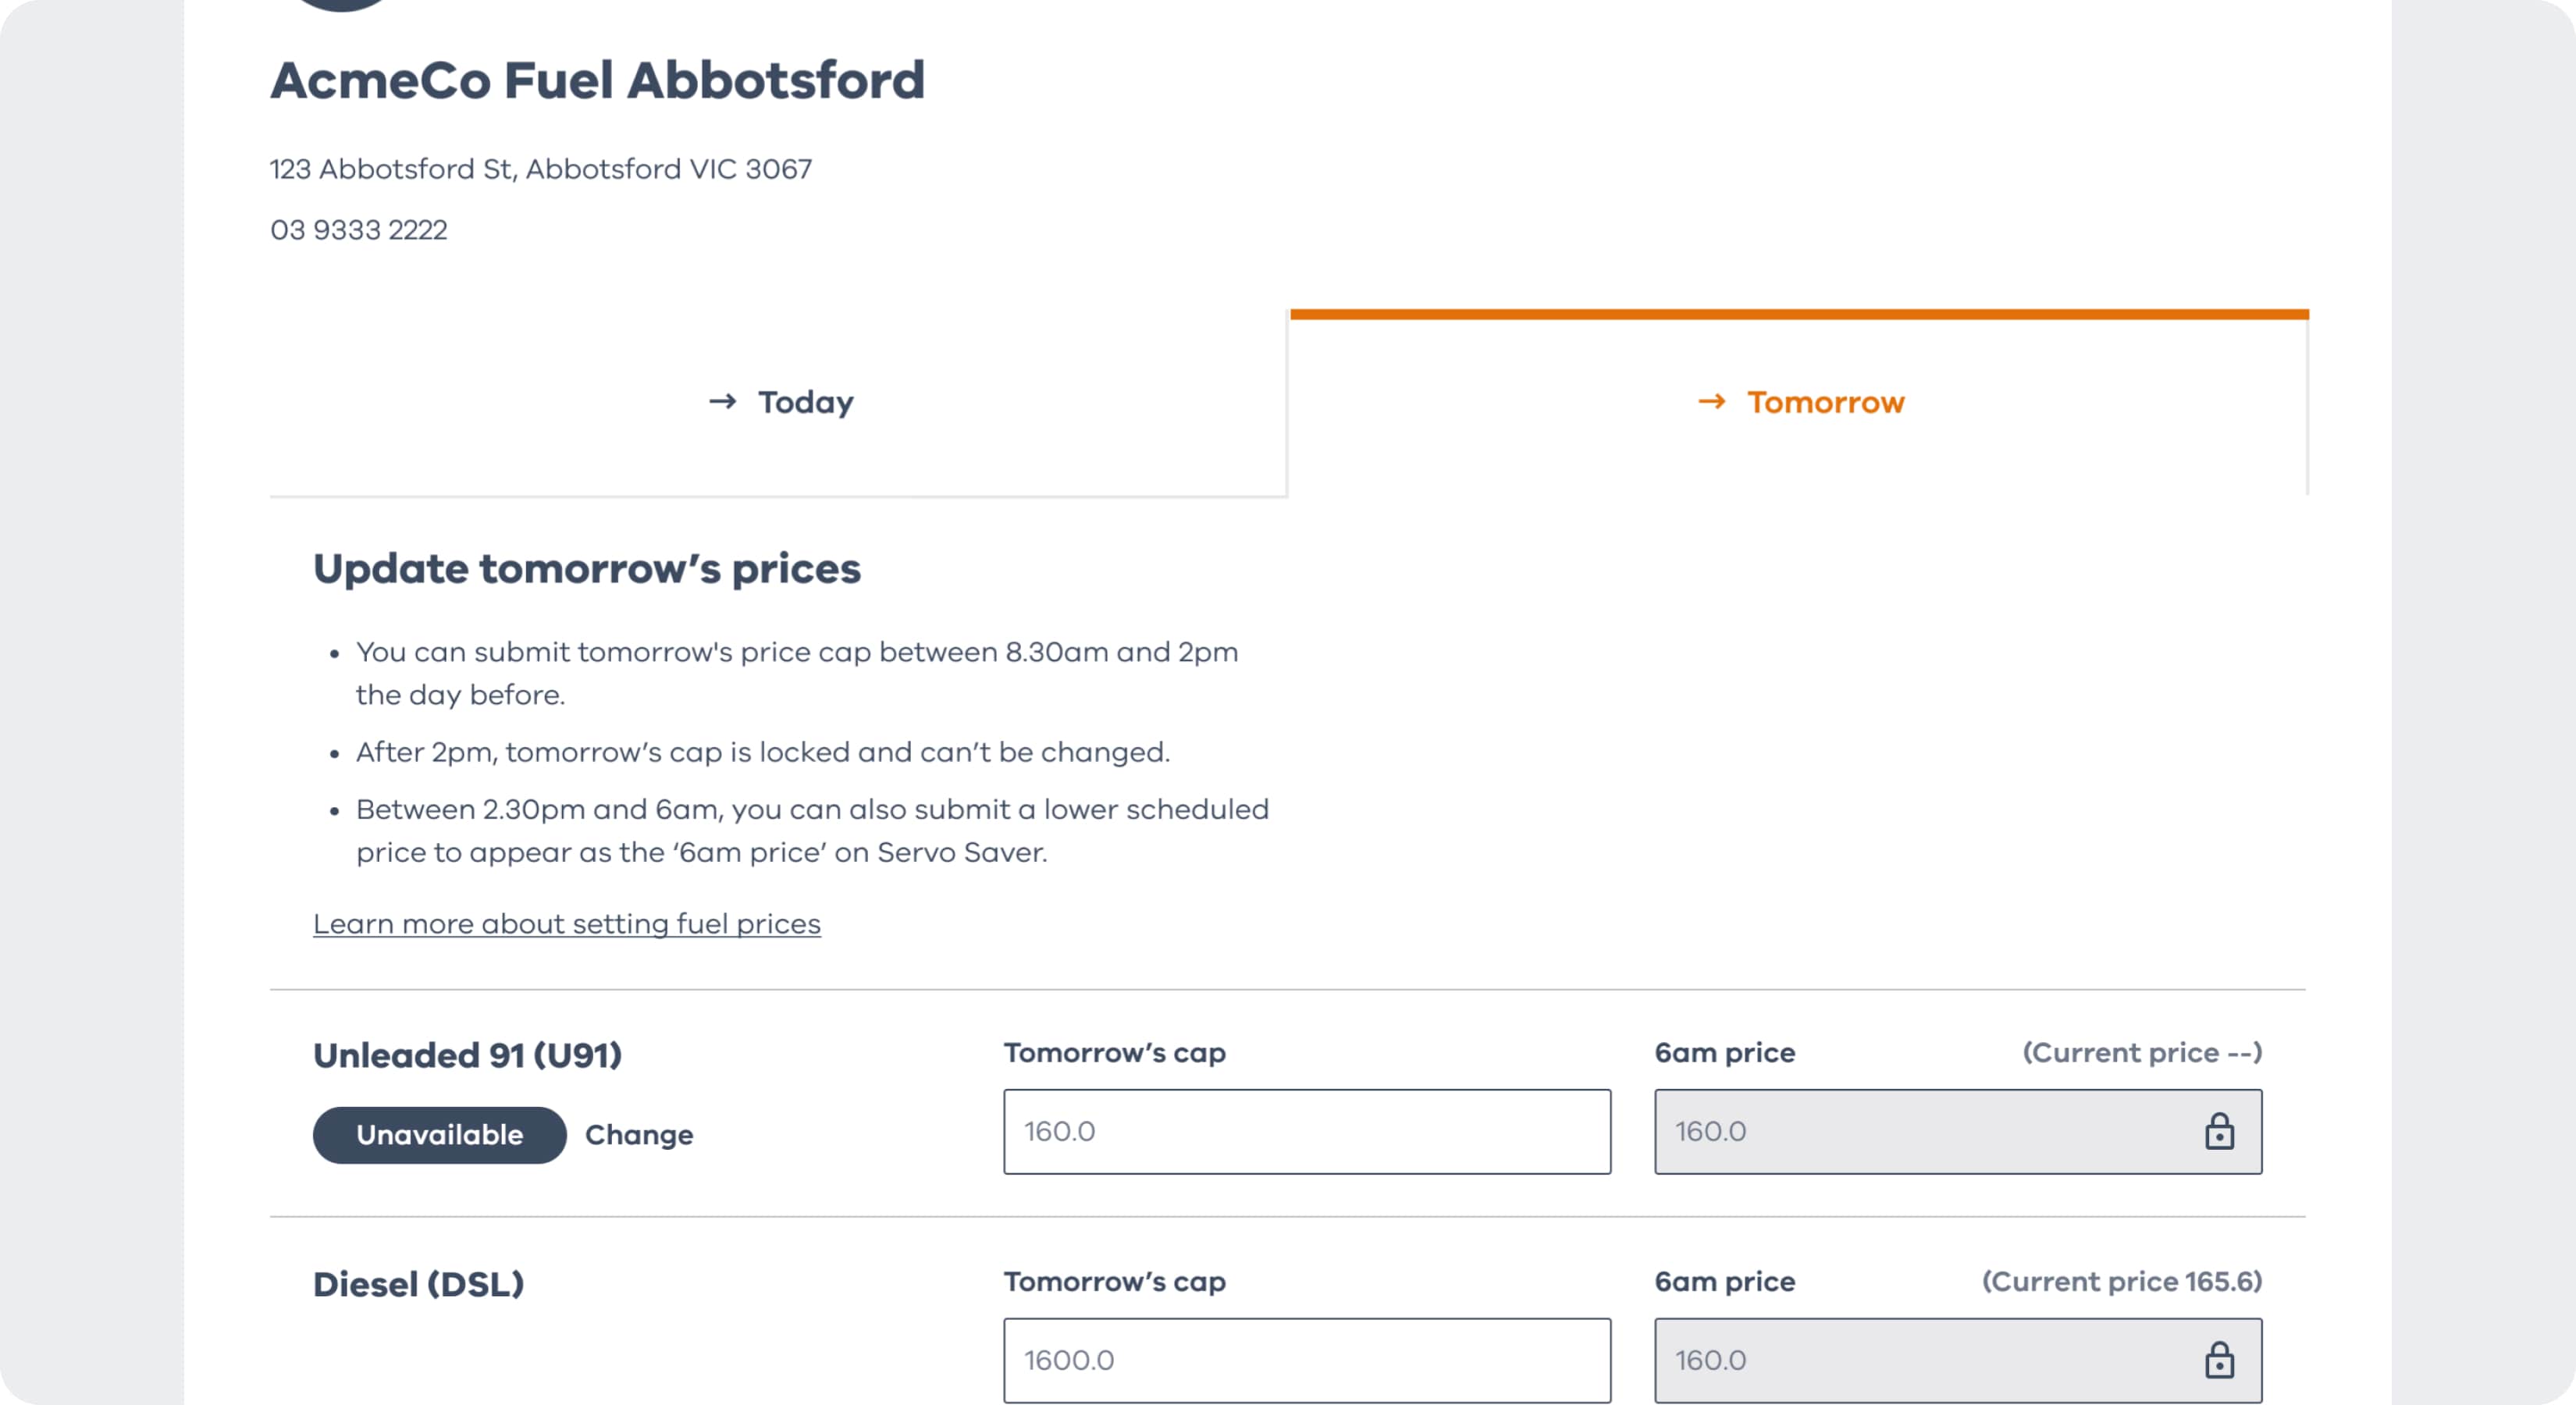This screenshot has height=1405, width=2576.
Task: Click the locked Diesel 6am price field
Action: click(x=1920, y=1360)
